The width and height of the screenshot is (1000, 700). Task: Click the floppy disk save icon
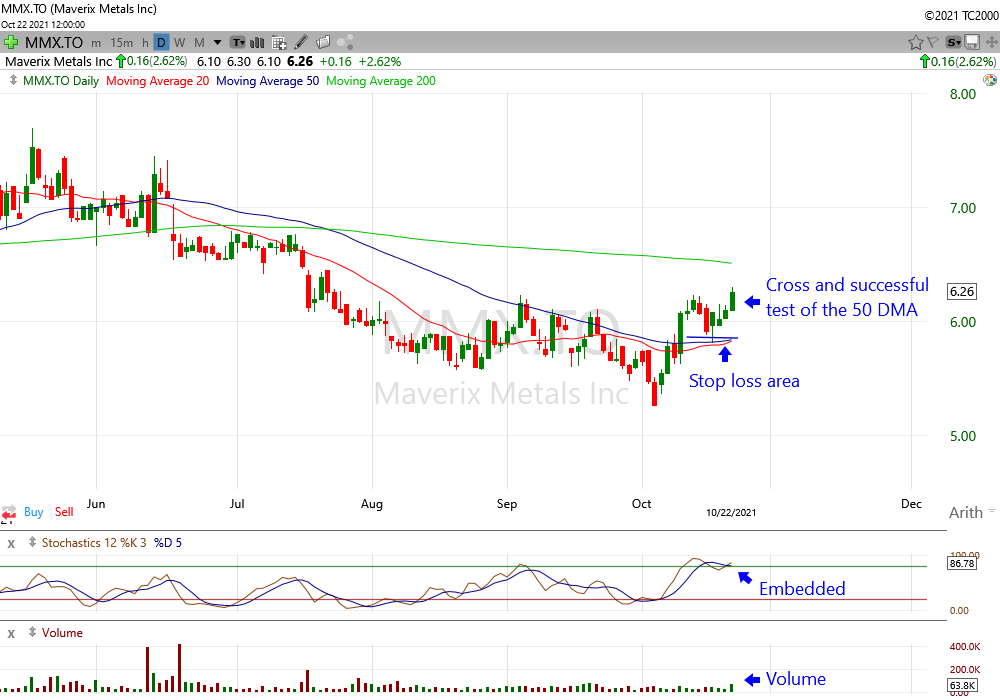pyautogui.click(x=972, y=43)
